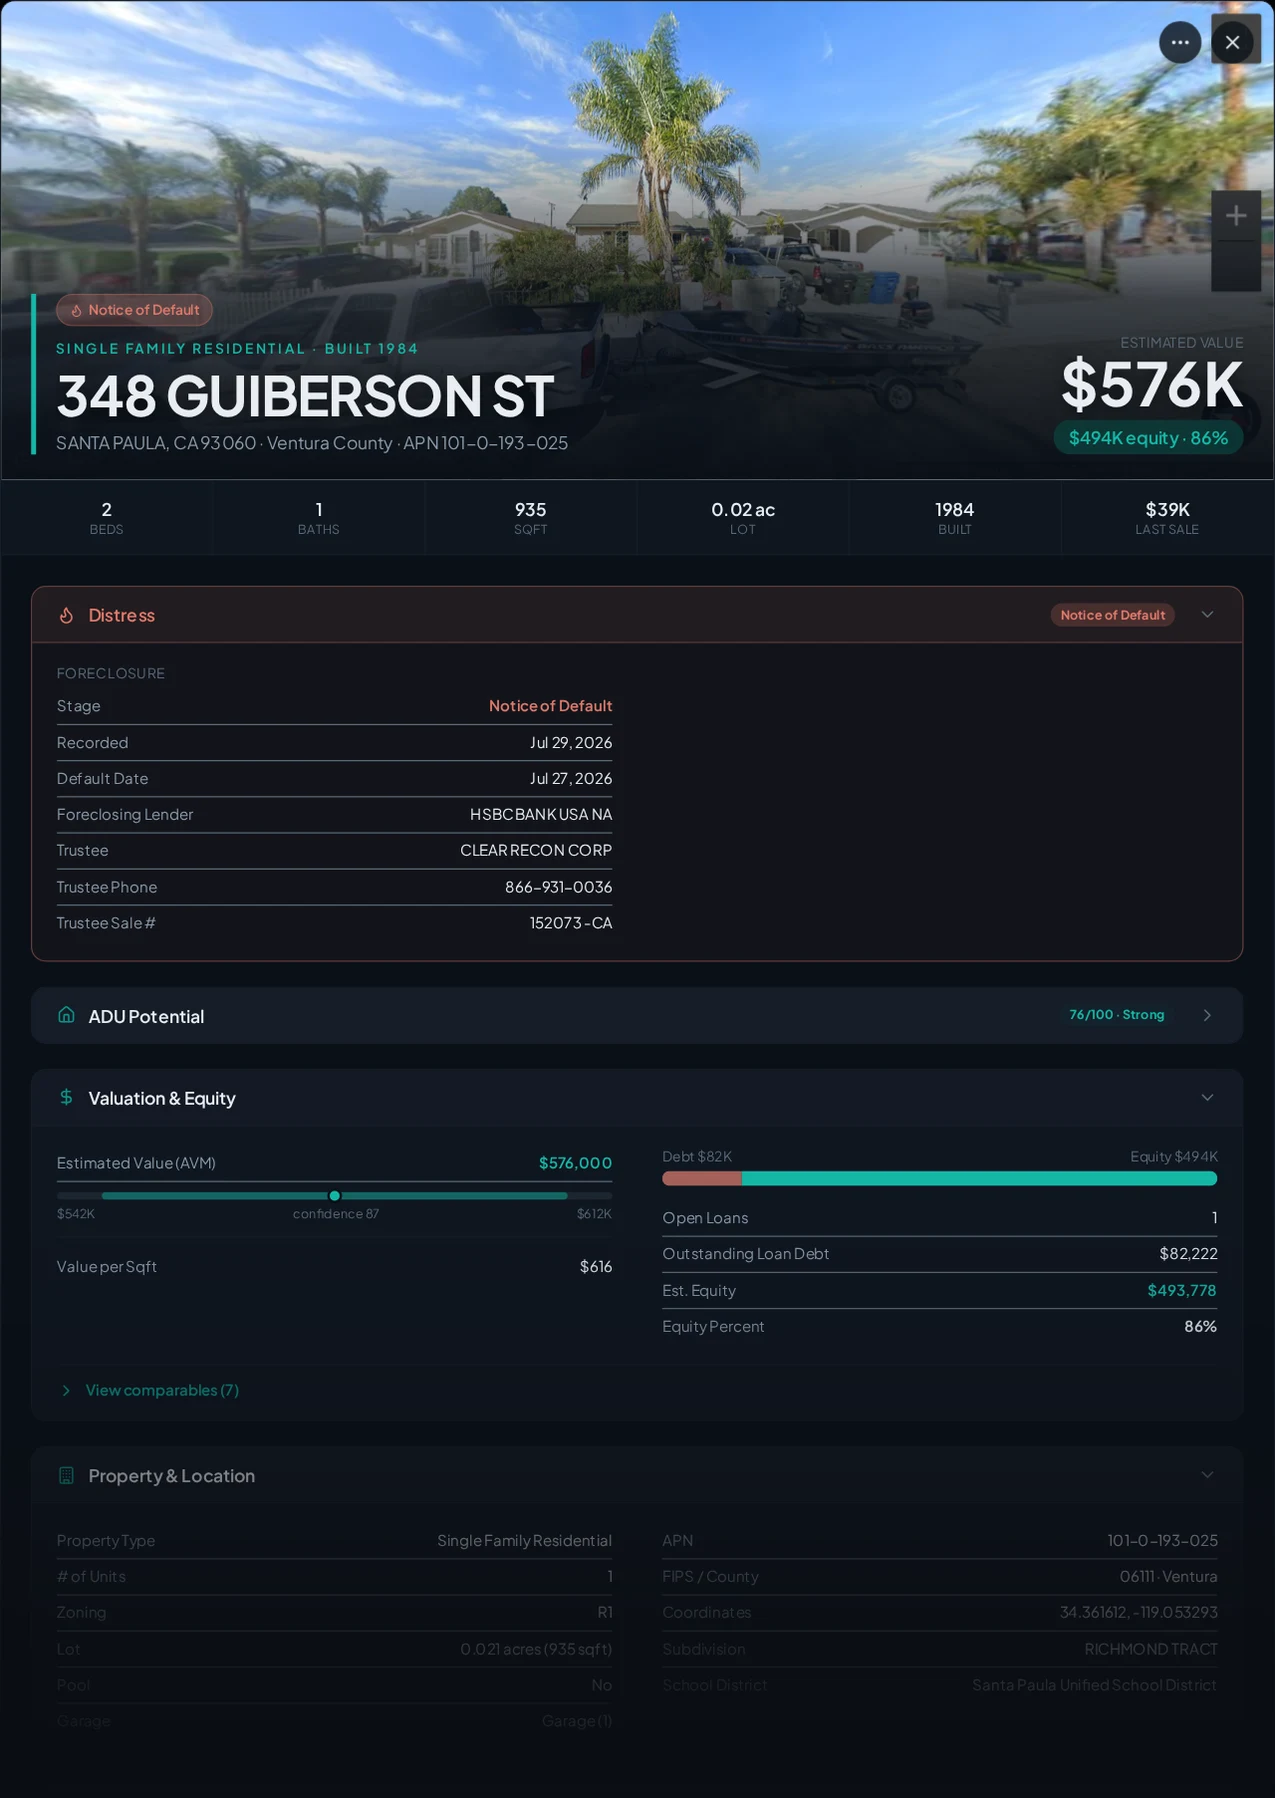Expand the ADU Potential section arrow

pyautogui.click(x=1207, y=1015)
